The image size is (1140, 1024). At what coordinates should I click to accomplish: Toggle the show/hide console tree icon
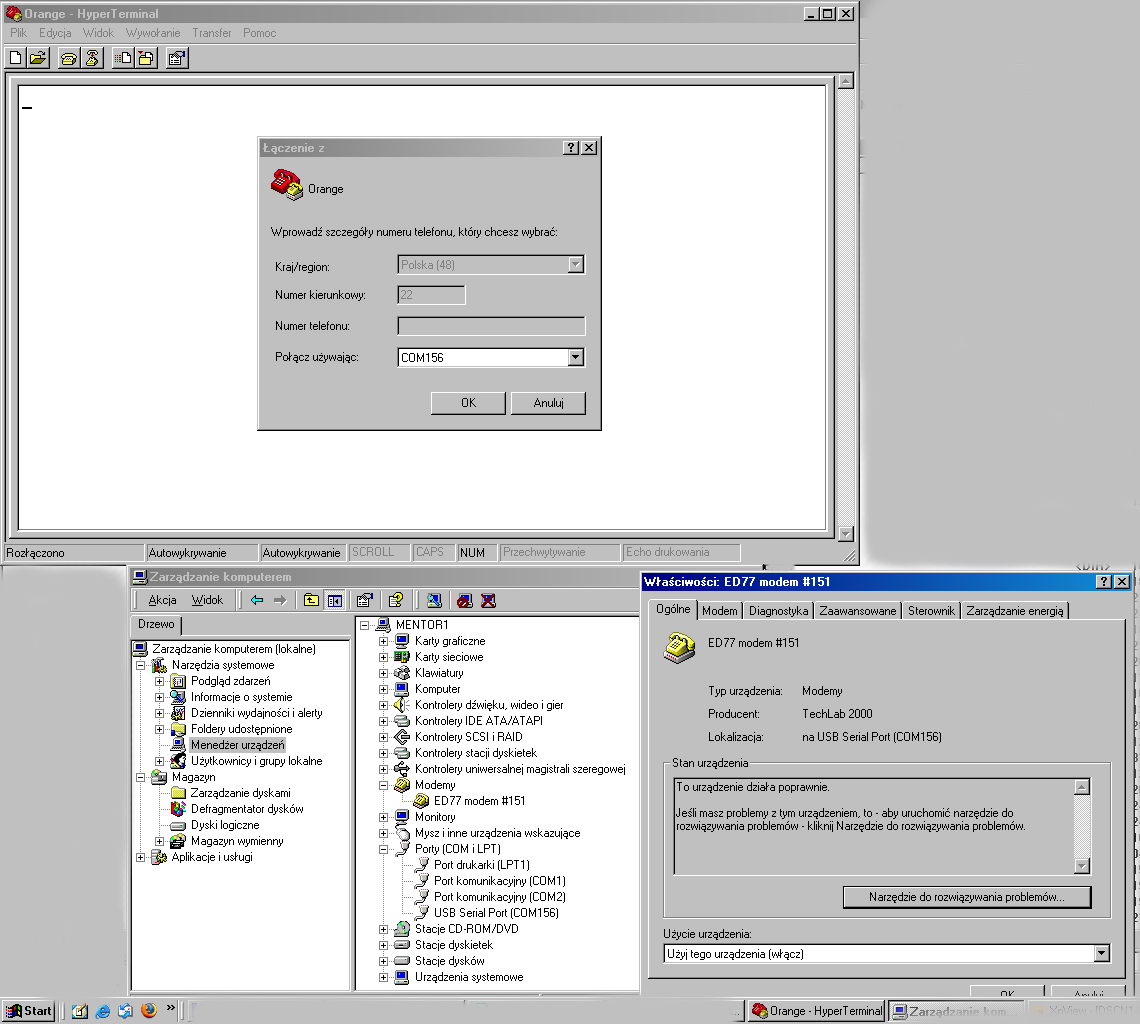coord(334,600)
